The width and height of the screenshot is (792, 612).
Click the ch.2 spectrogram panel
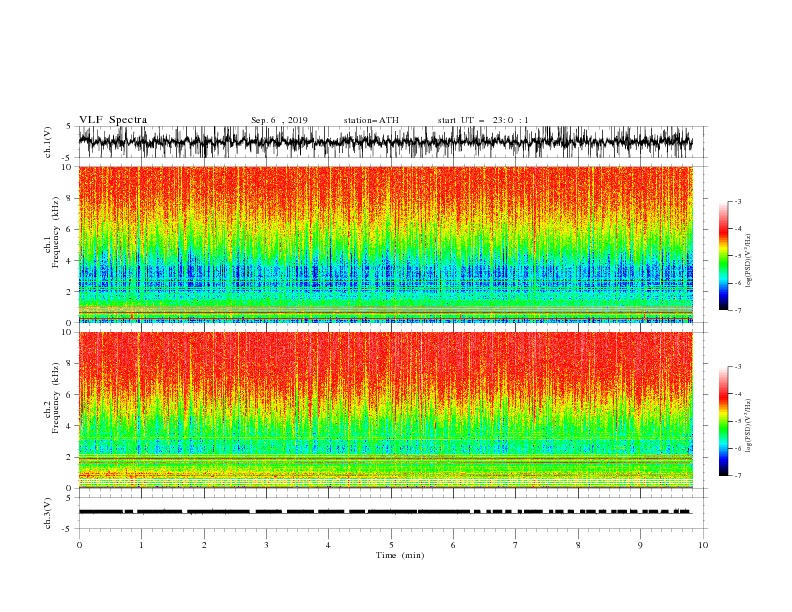[x=386, y=410]
